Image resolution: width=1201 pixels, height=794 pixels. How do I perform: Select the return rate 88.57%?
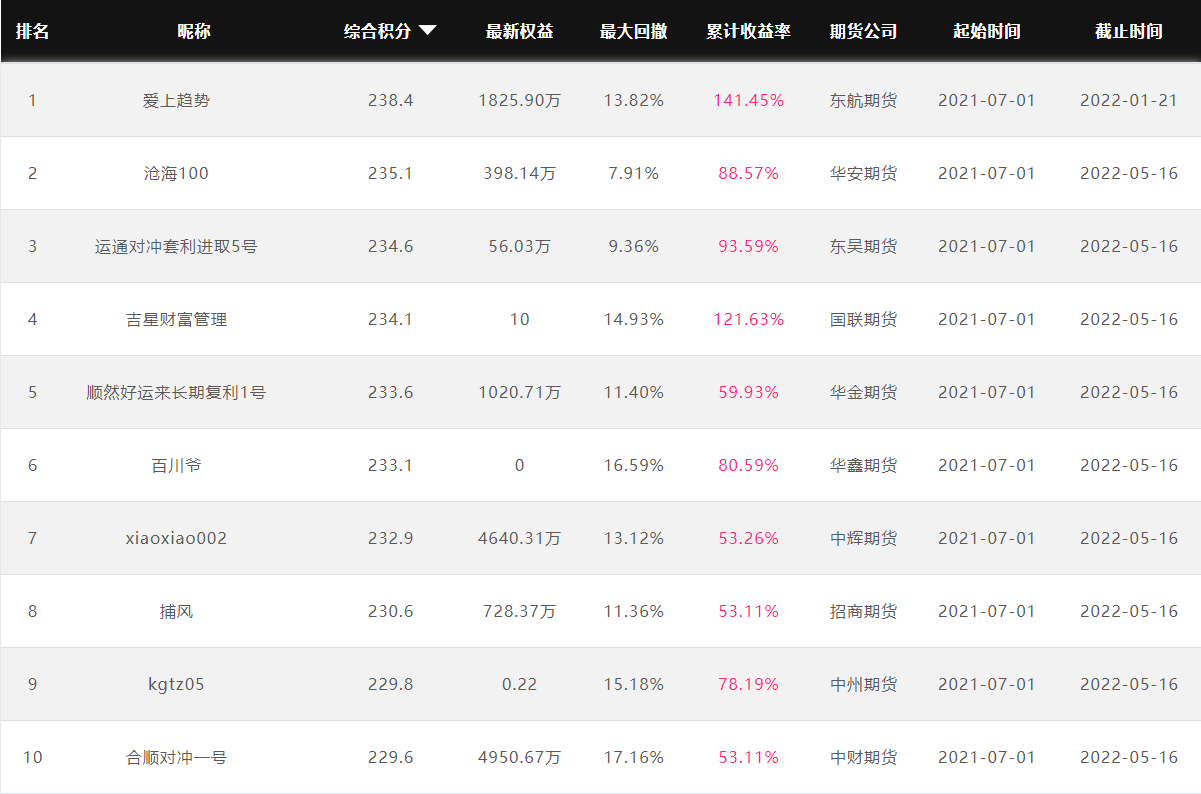click(749, 173)
